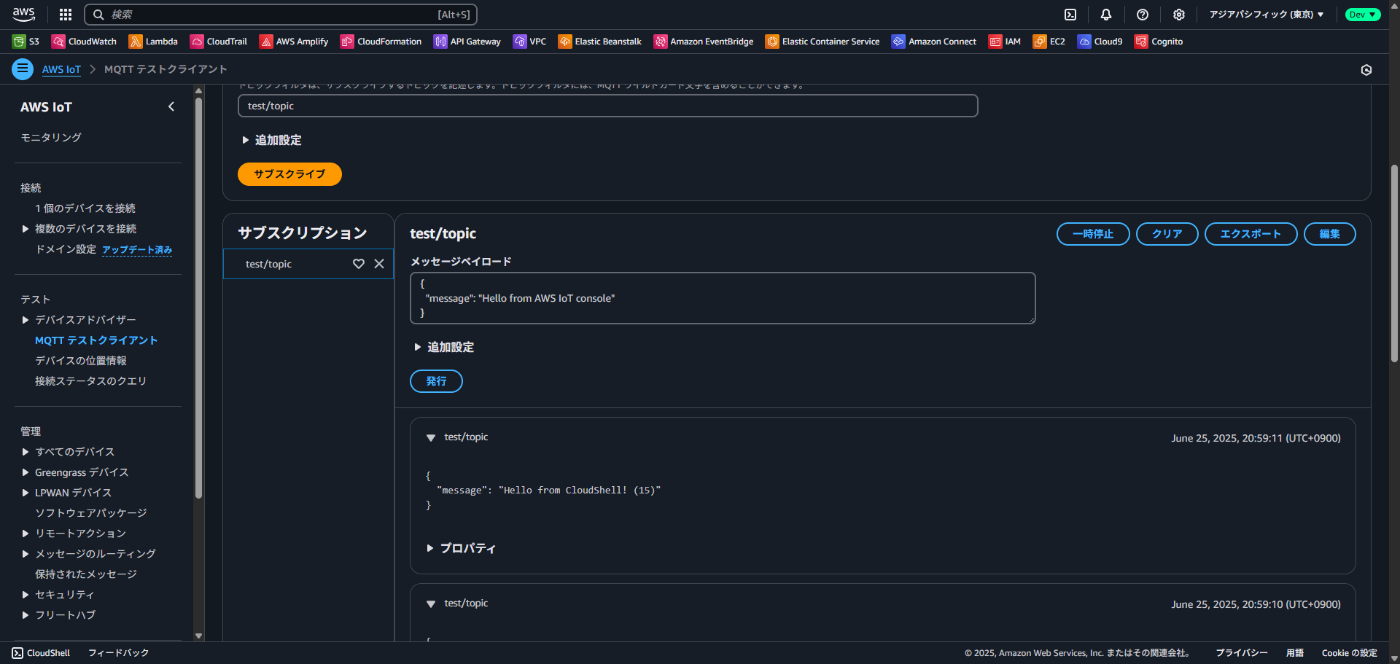
Task: Open CloudFormation shortcut
Action: tap(381, 41)
